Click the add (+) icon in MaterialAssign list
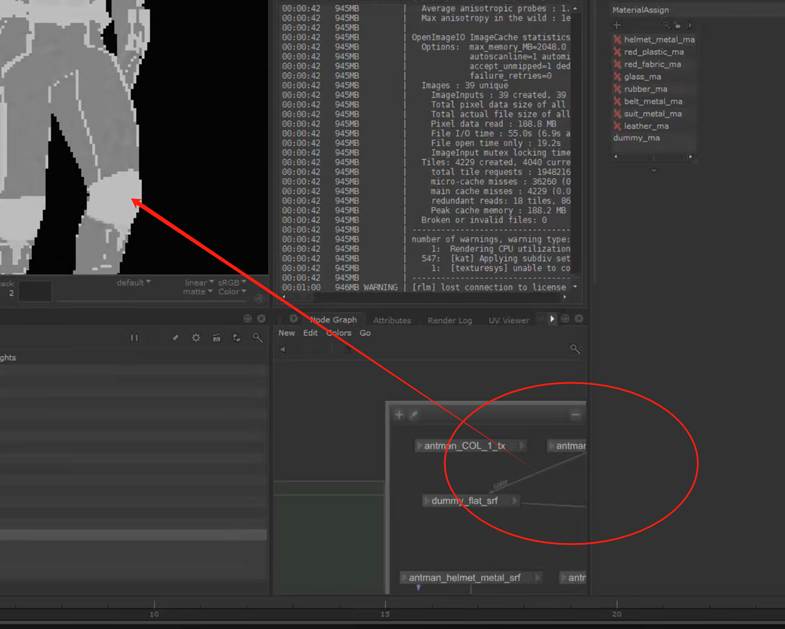Screen dimensions: 785x629 pos(617,25)
